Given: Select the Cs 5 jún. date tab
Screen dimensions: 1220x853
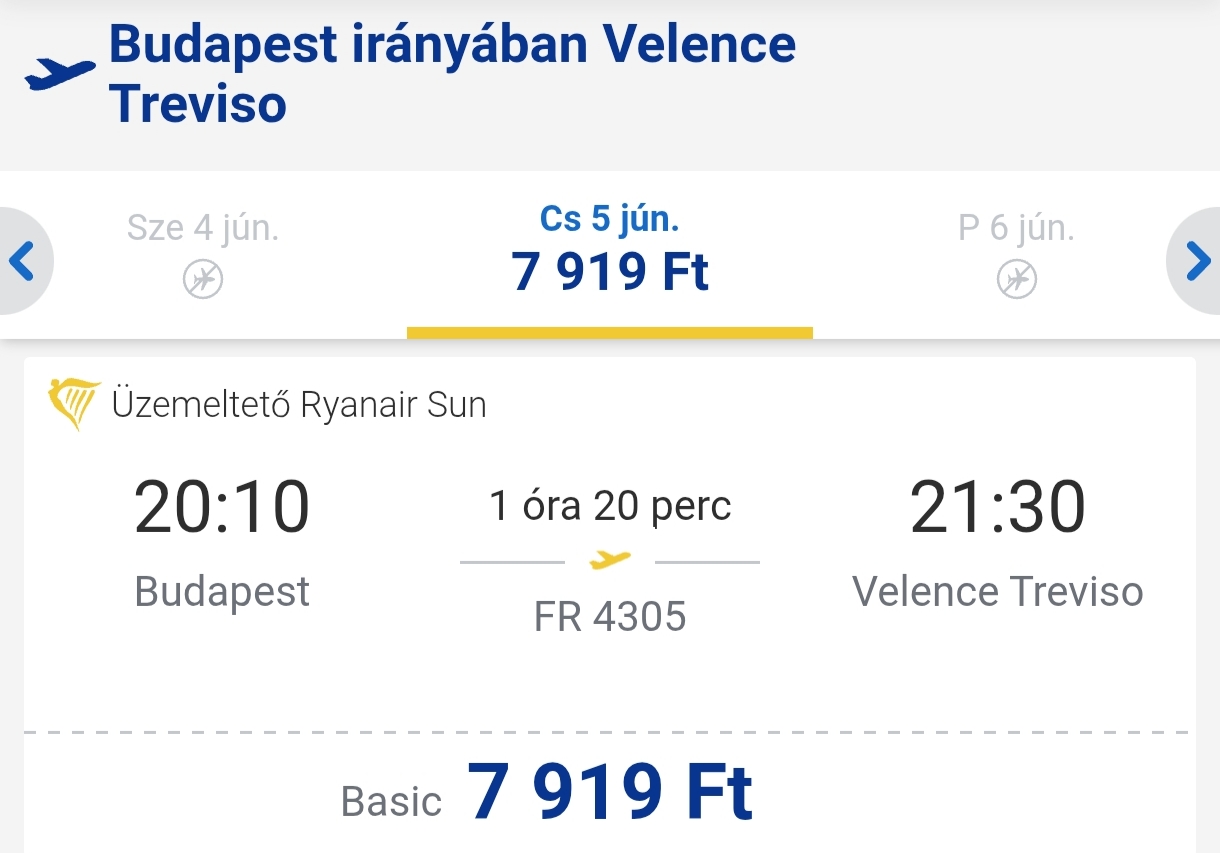Looking at the screenshot, I should pos(610,254).
